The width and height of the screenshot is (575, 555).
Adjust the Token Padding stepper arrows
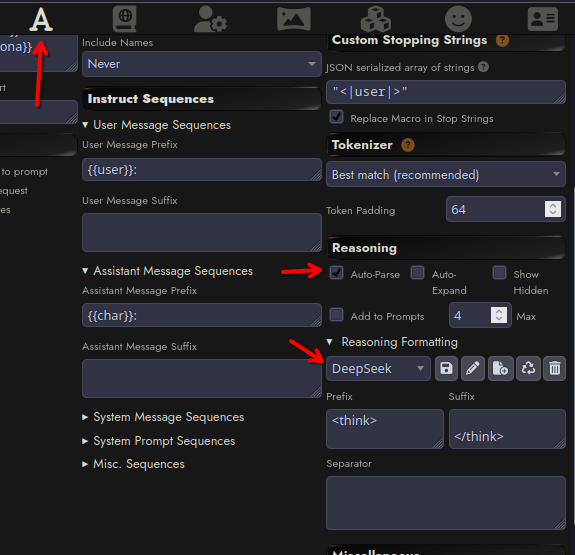click(553, 209)
